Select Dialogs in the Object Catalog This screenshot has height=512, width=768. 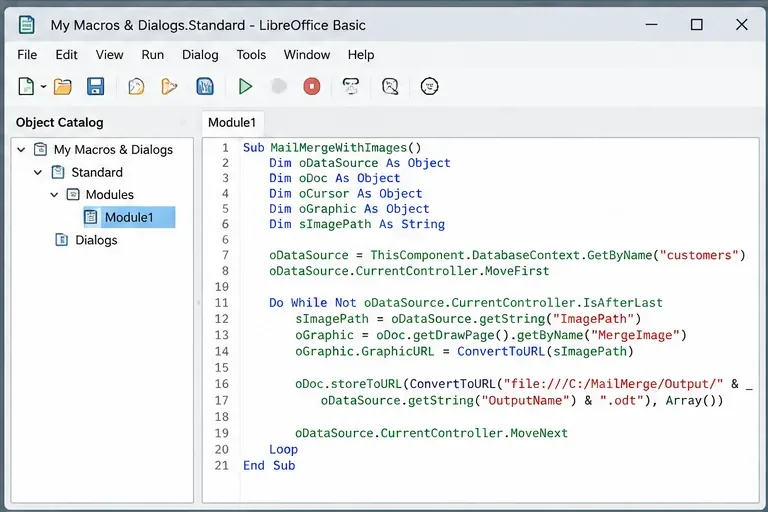point(96,240)
